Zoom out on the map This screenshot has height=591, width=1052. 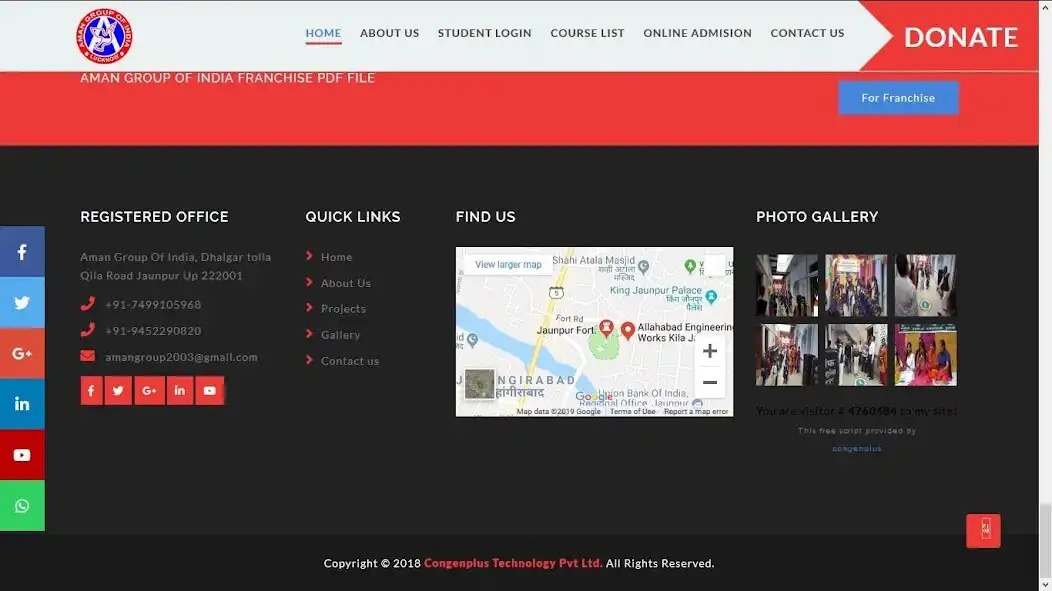pyautogui.click(x=709, y=382)
